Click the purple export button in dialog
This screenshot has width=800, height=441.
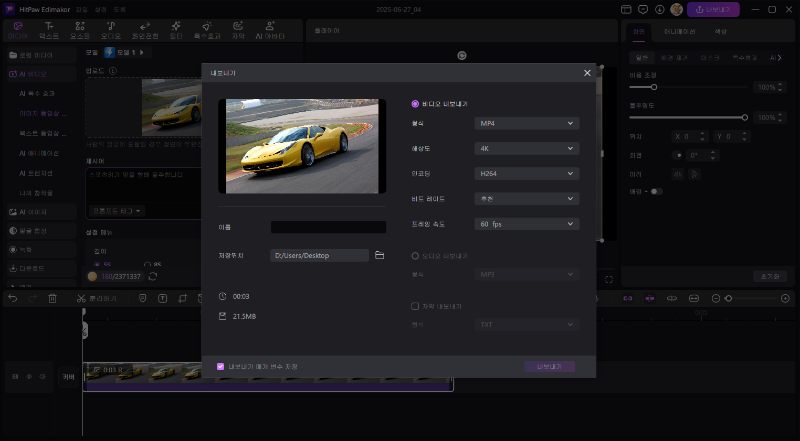click(549, 367)
